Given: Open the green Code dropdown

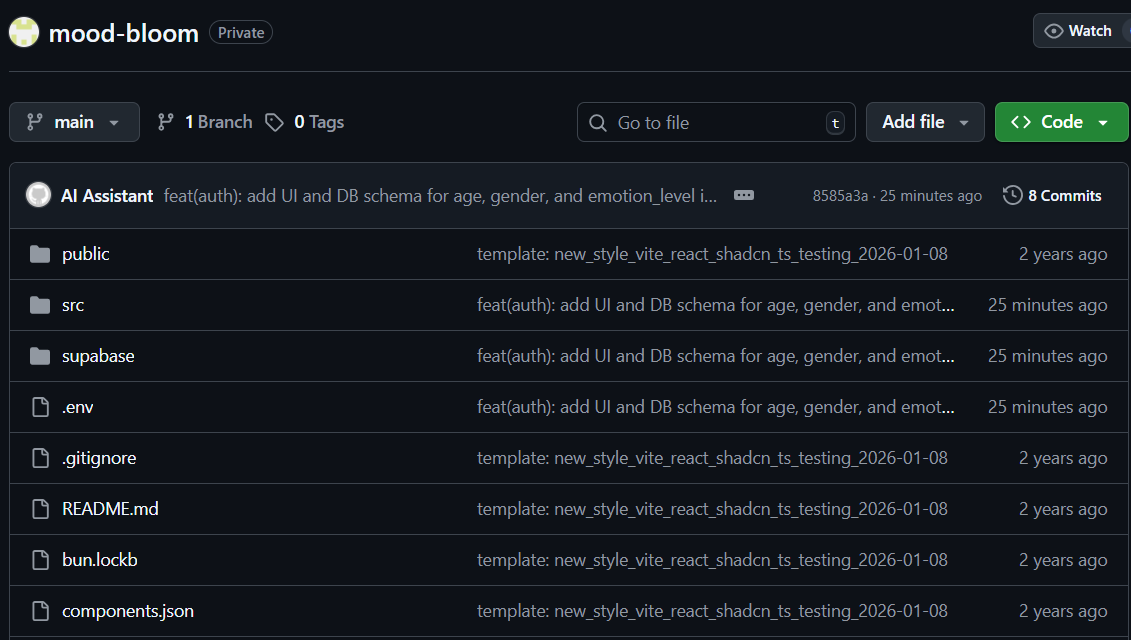Looking at the screenshot, I should [1061, 122].
